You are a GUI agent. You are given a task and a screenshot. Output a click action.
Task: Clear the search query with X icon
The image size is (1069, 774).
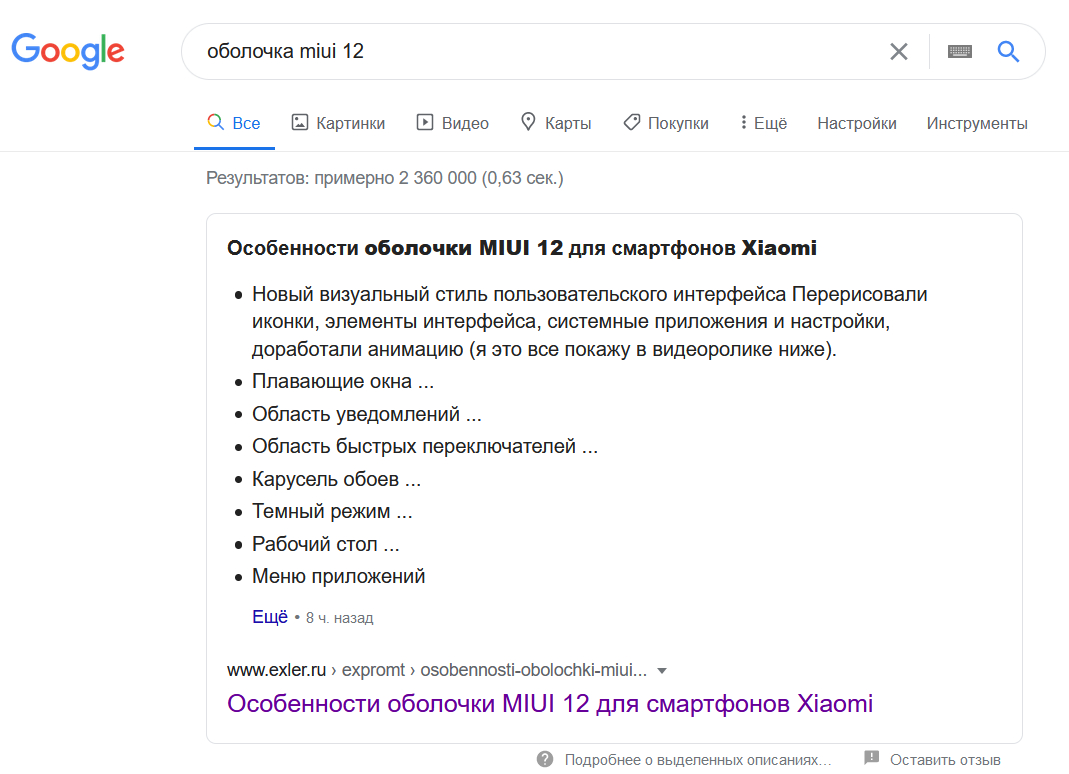tap(899, 51)
